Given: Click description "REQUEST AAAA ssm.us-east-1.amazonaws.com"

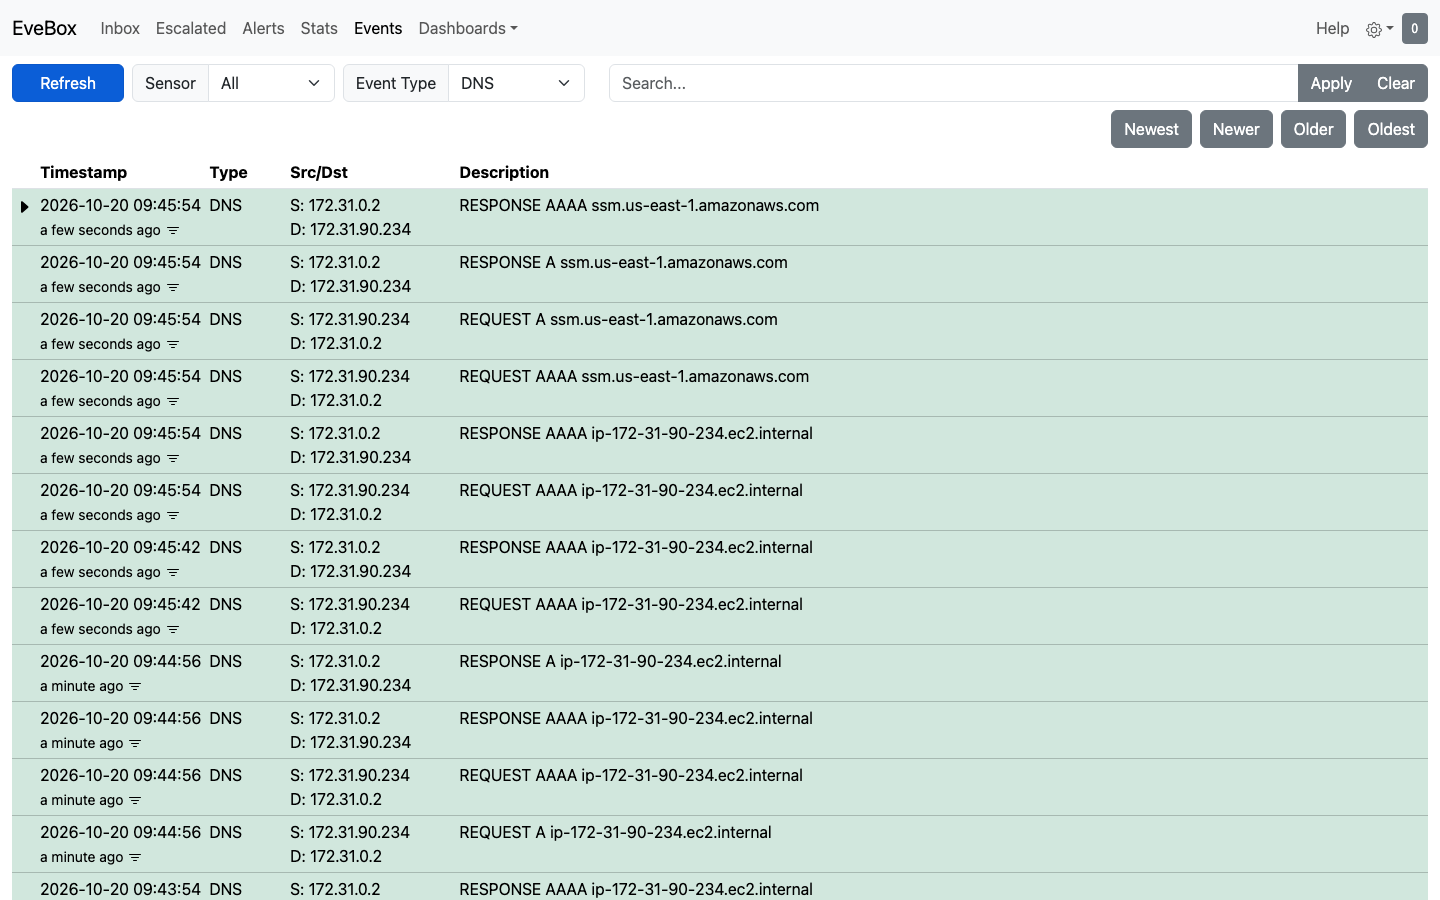Looking at the screenshot, I should [634, 376].
